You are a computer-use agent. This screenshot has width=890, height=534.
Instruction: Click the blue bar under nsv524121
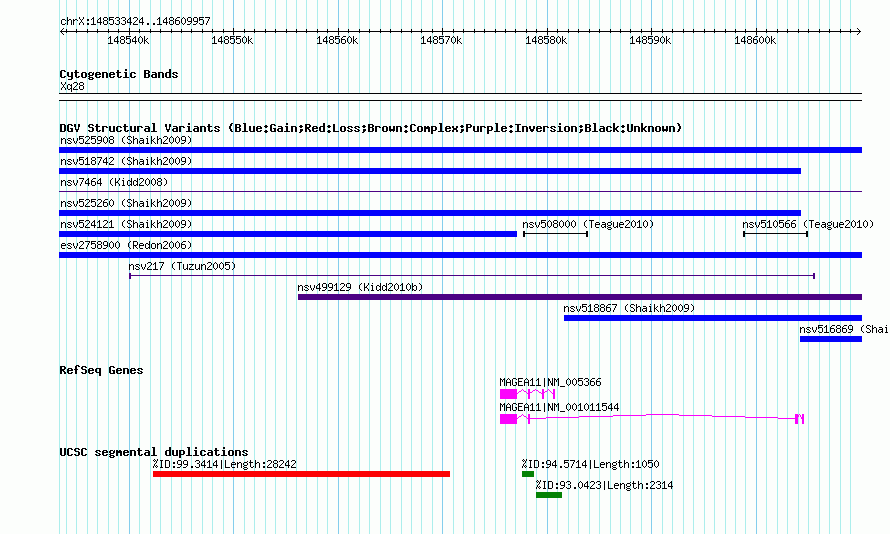pyautogui.click(x=288, y=234)
